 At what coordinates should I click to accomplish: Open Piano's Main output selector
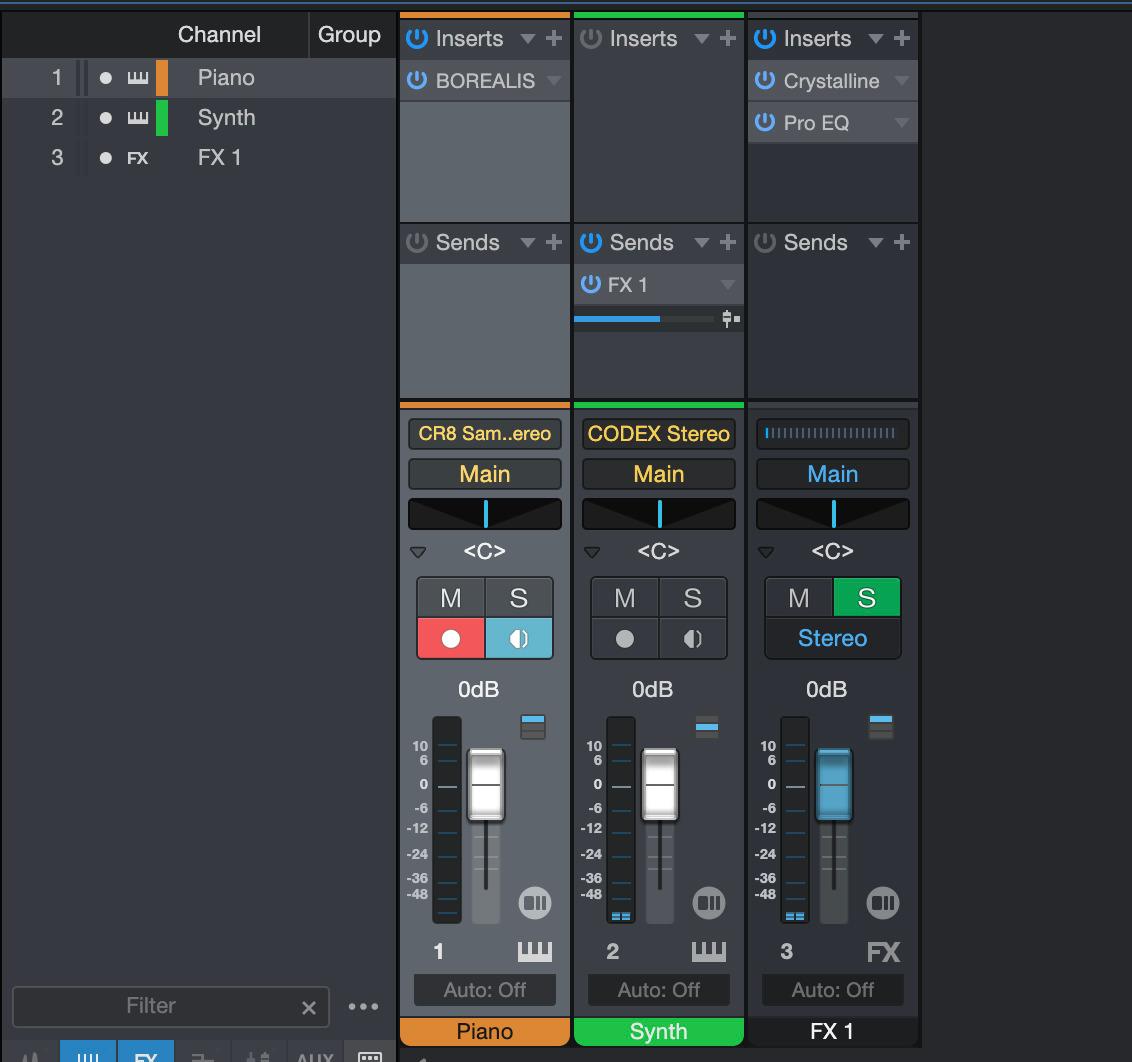484,474
